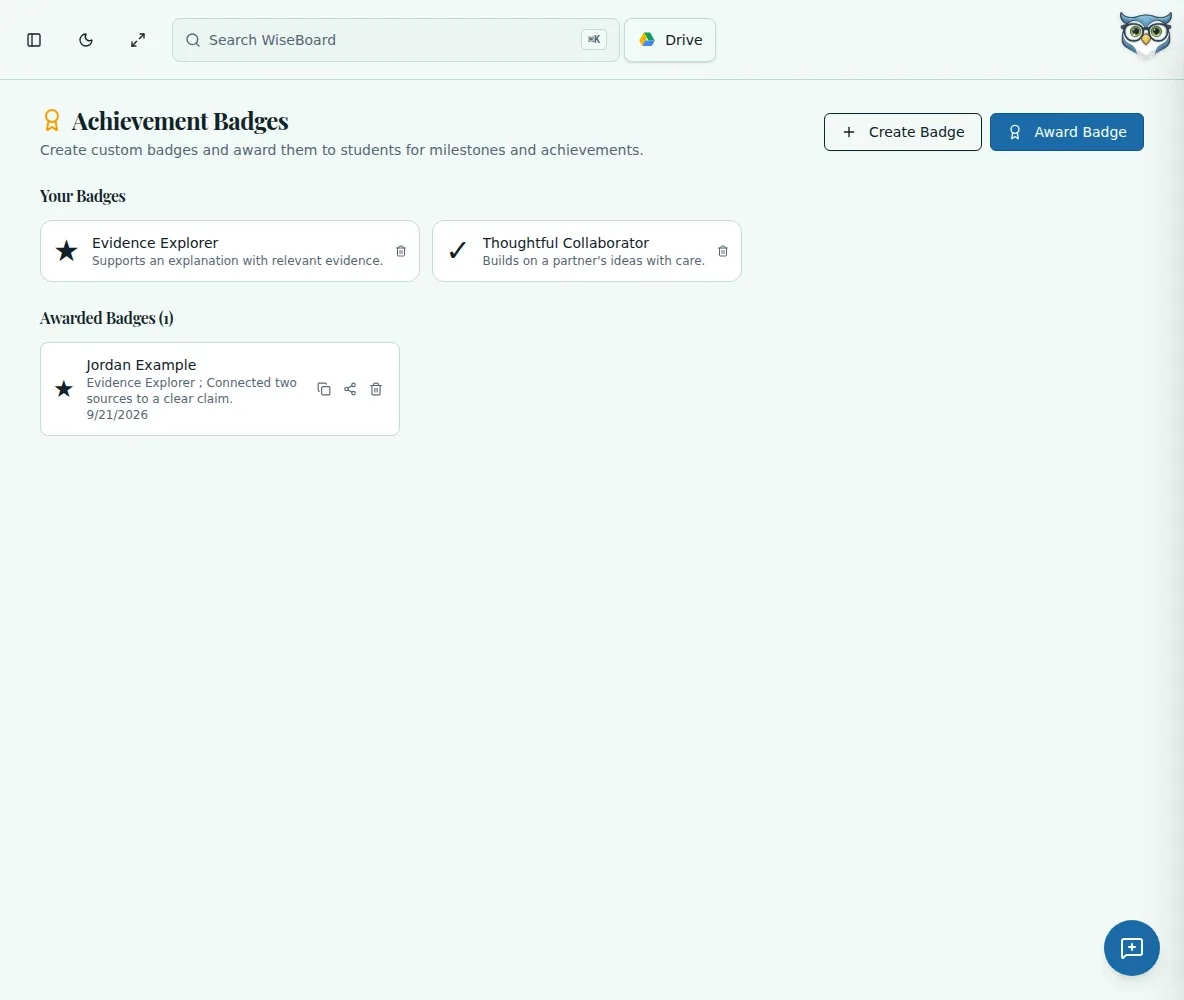Open the owl profile avatar
Image resolution: width=1184 pixels, height=1000 pixels.
coord(1145,35)
